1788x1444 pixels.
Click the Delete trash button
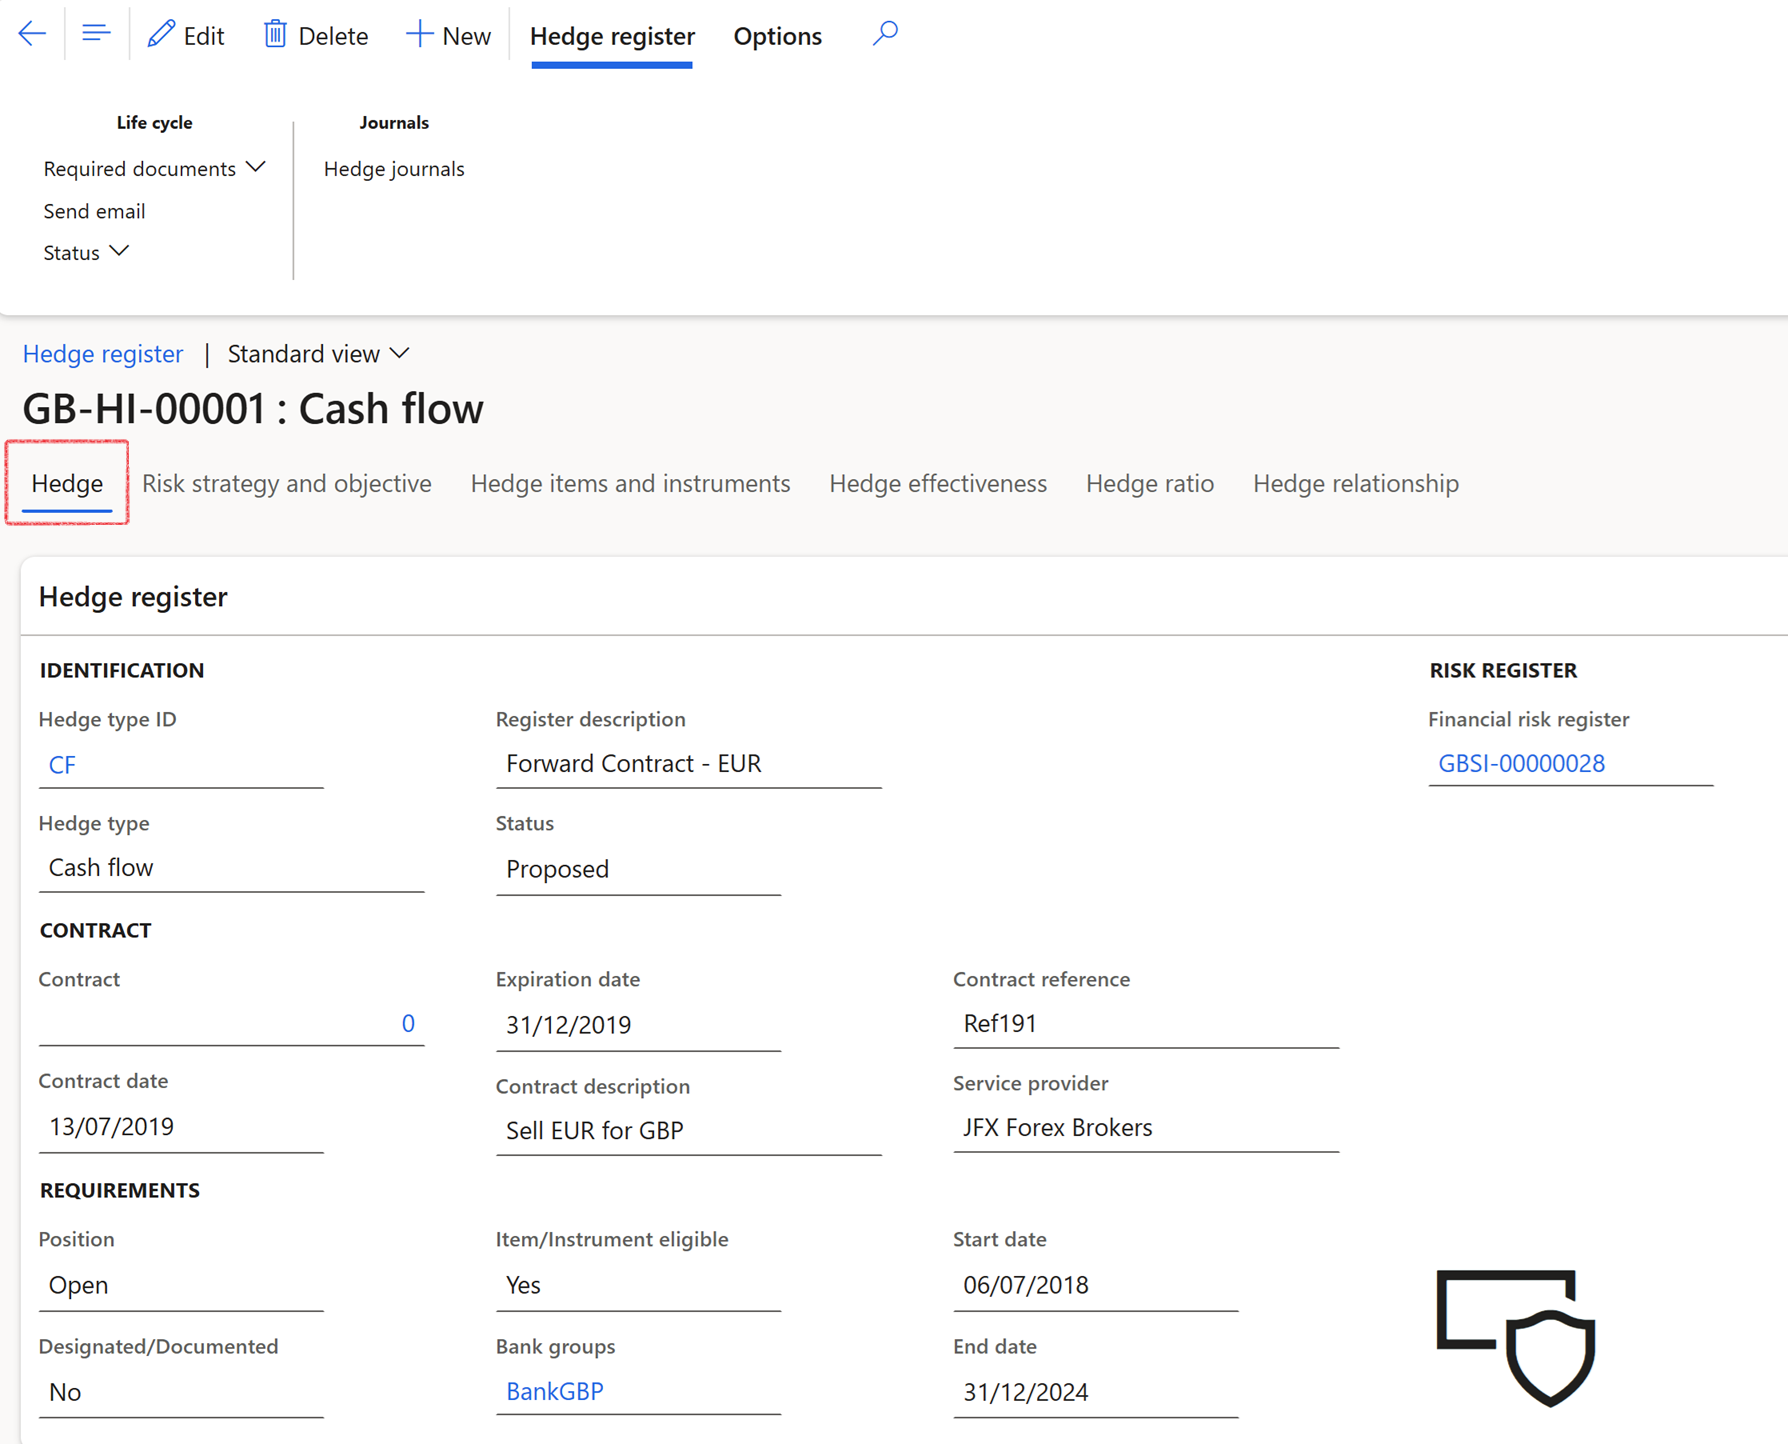tap(315, 35)
